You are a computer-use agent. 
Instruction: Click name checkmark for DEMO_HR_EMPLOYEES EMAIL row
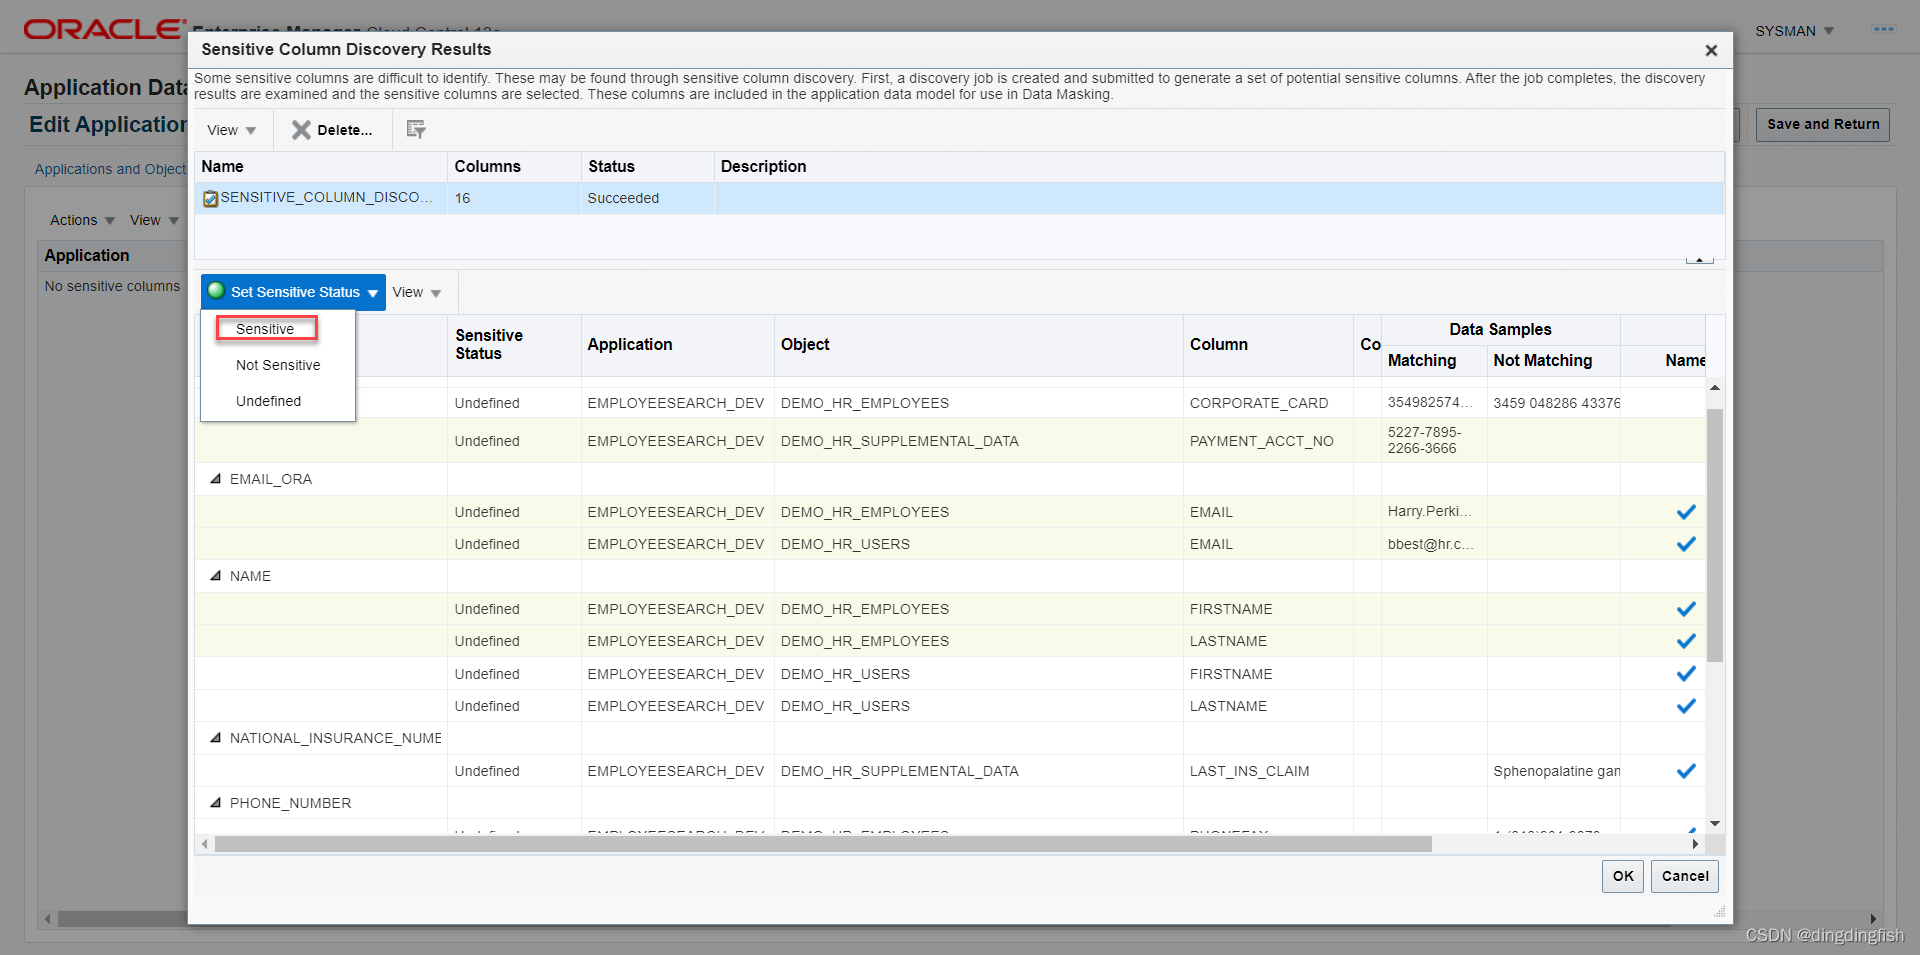point(1686,512)
